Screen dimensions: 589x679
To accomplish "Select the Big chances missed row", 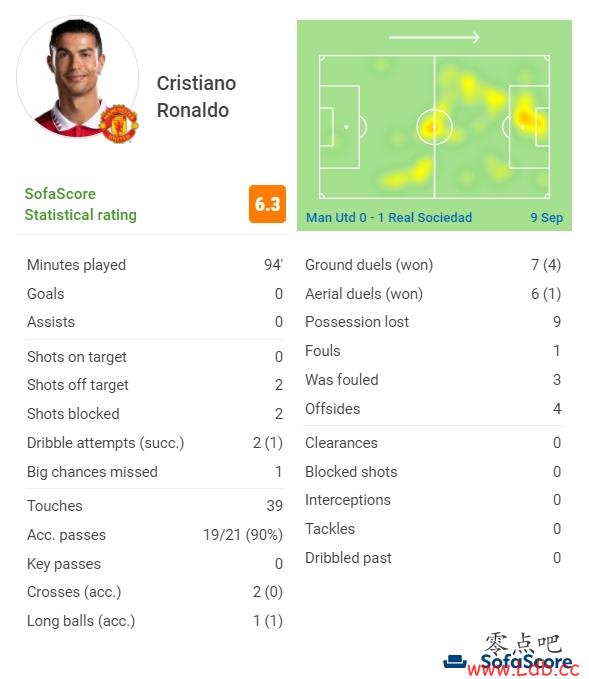I will pos(155,472).
